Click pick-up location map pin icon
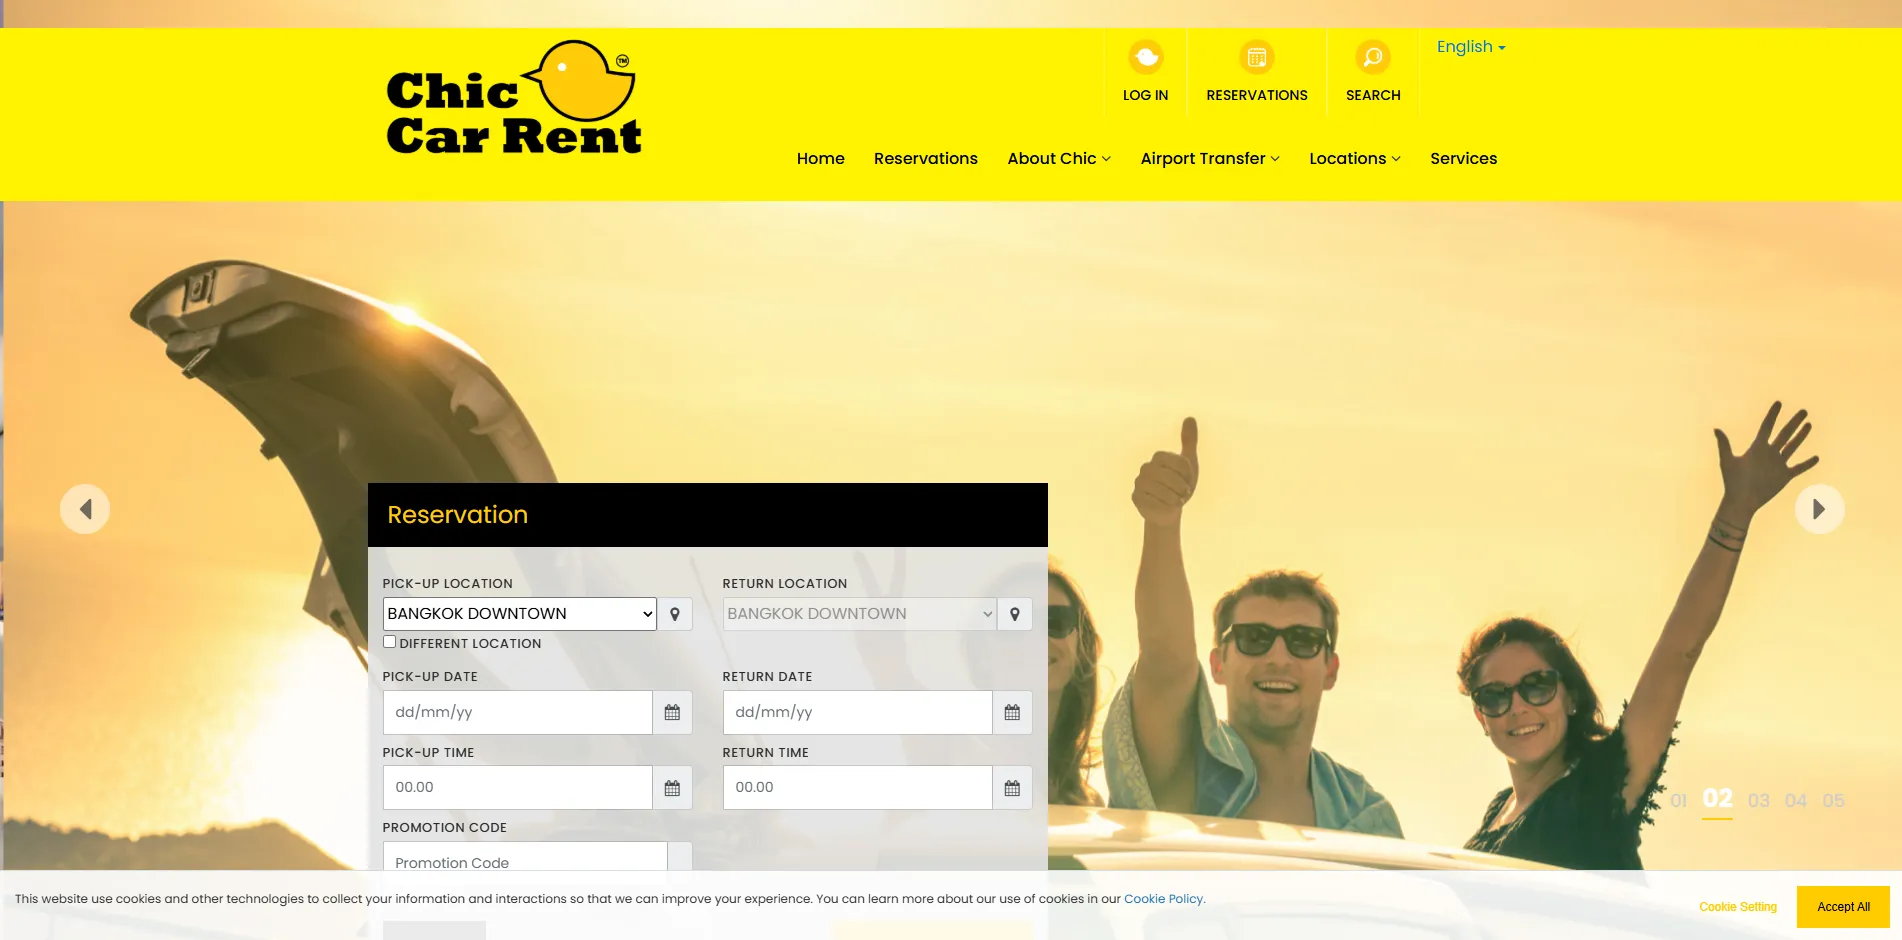This screenshot has width=1902, height=940. tap(675, 614)
